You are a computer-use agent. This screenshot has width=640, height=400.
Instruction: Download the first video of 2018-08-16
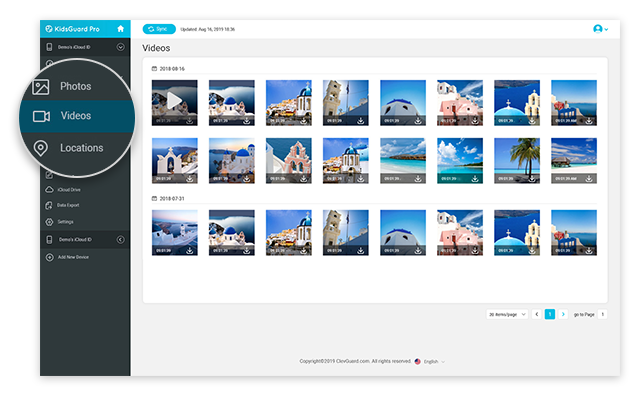click(190, 120)
